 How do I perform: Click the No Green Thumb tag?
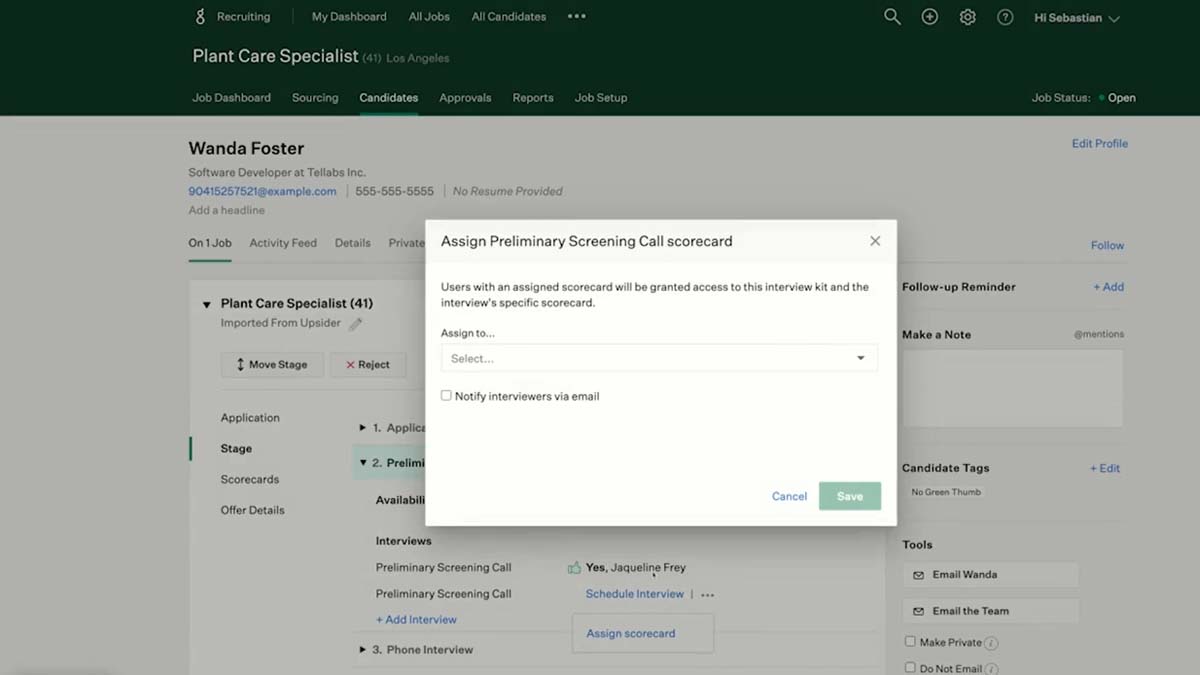pyautogui.click(x=946, y=492)
